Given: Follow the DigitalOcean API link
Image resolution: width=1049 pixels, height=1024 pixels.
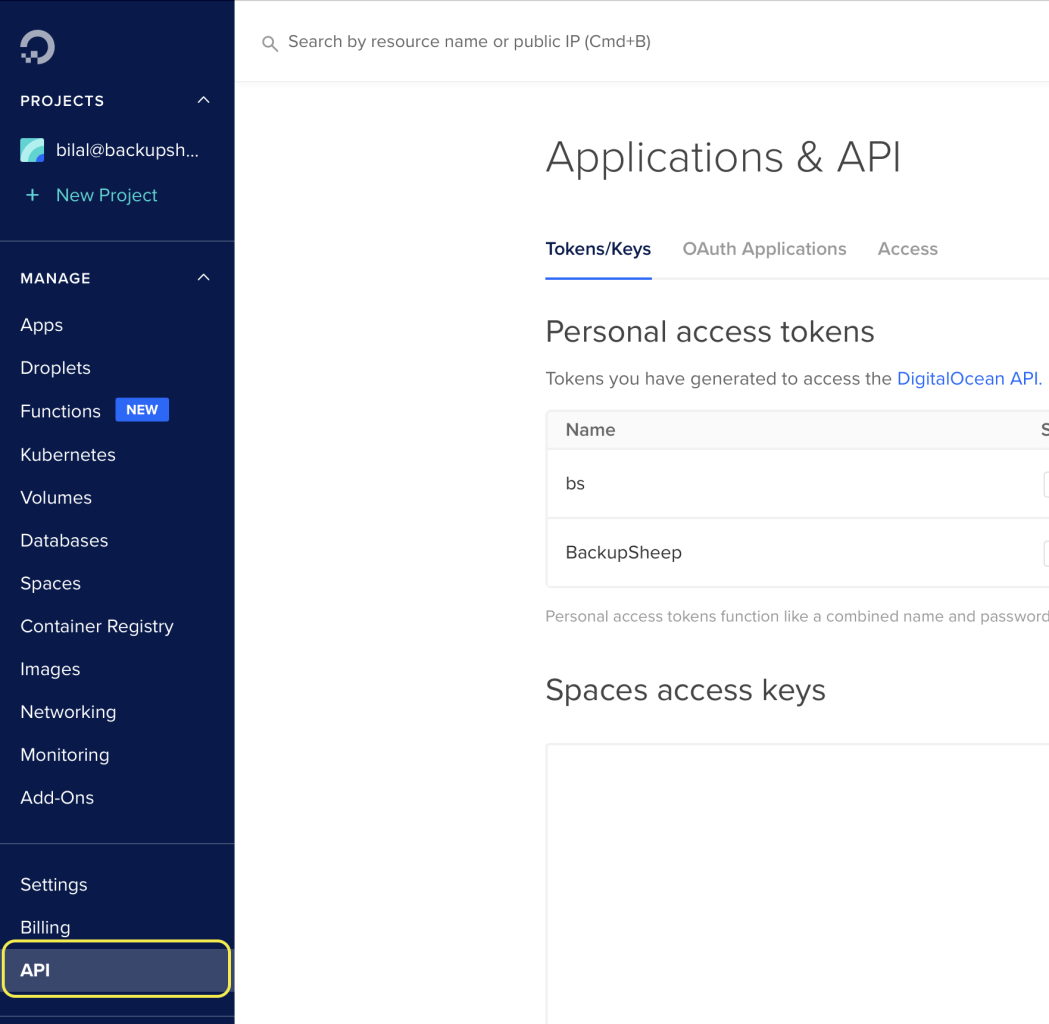Looking at the screenshot, I should click(x=969, y=379).
